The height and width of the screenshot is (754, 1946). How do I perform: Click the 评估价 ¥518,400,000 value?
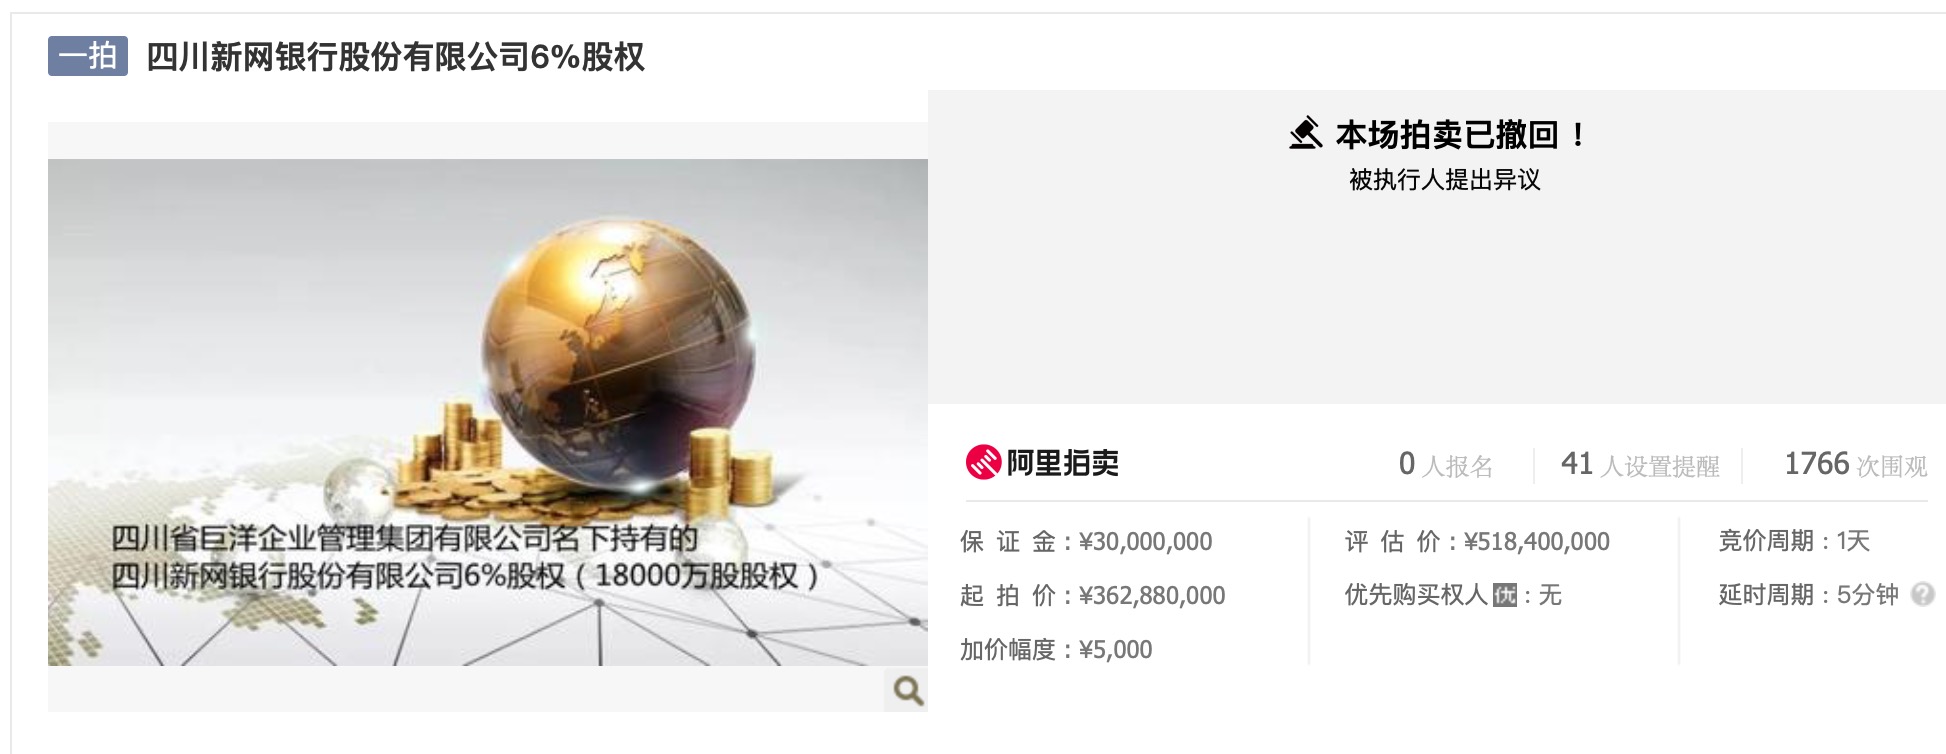coord(1537,542)
